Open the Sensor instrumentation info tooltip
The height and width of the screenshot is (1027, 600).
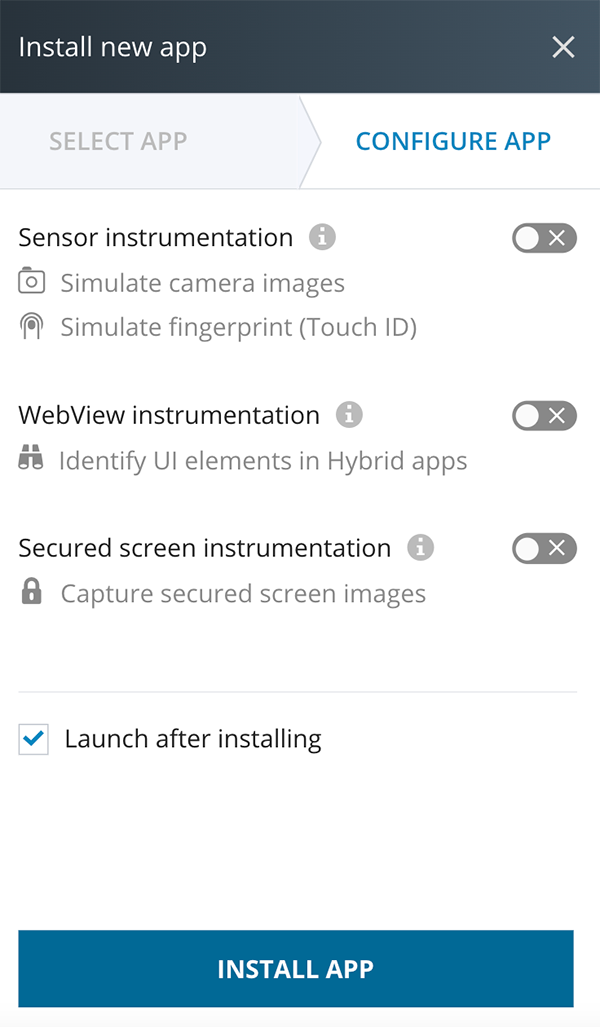[323, 238]
